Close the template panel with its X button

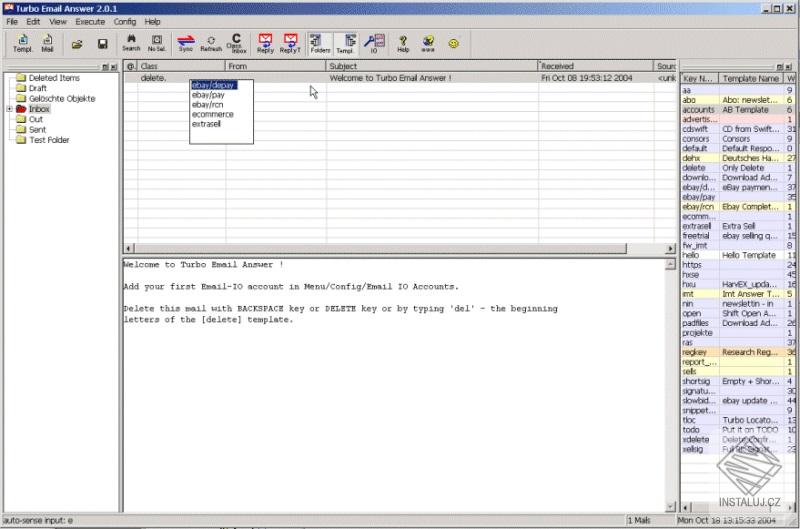click(x=788, y=67)
